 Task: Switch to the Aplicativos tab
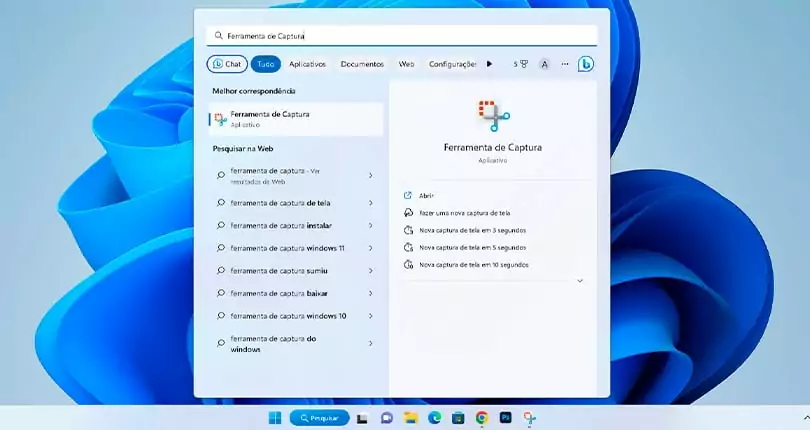coord(307,64)
